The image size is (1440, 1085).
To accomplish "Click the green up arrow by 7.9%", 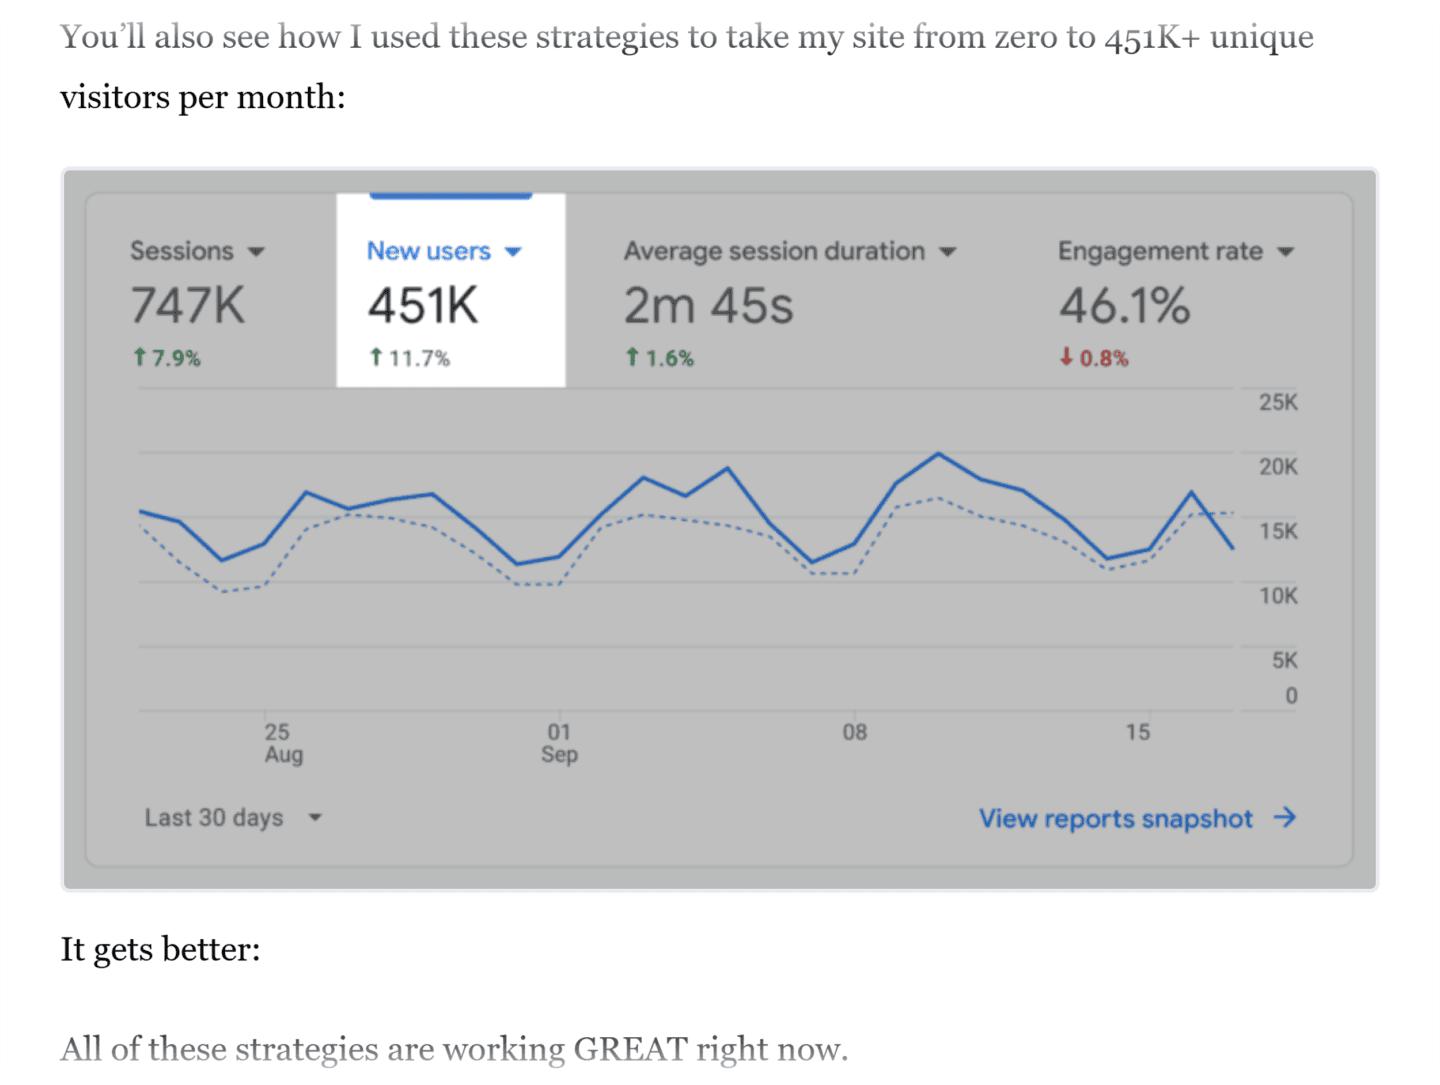I will 140,357.
